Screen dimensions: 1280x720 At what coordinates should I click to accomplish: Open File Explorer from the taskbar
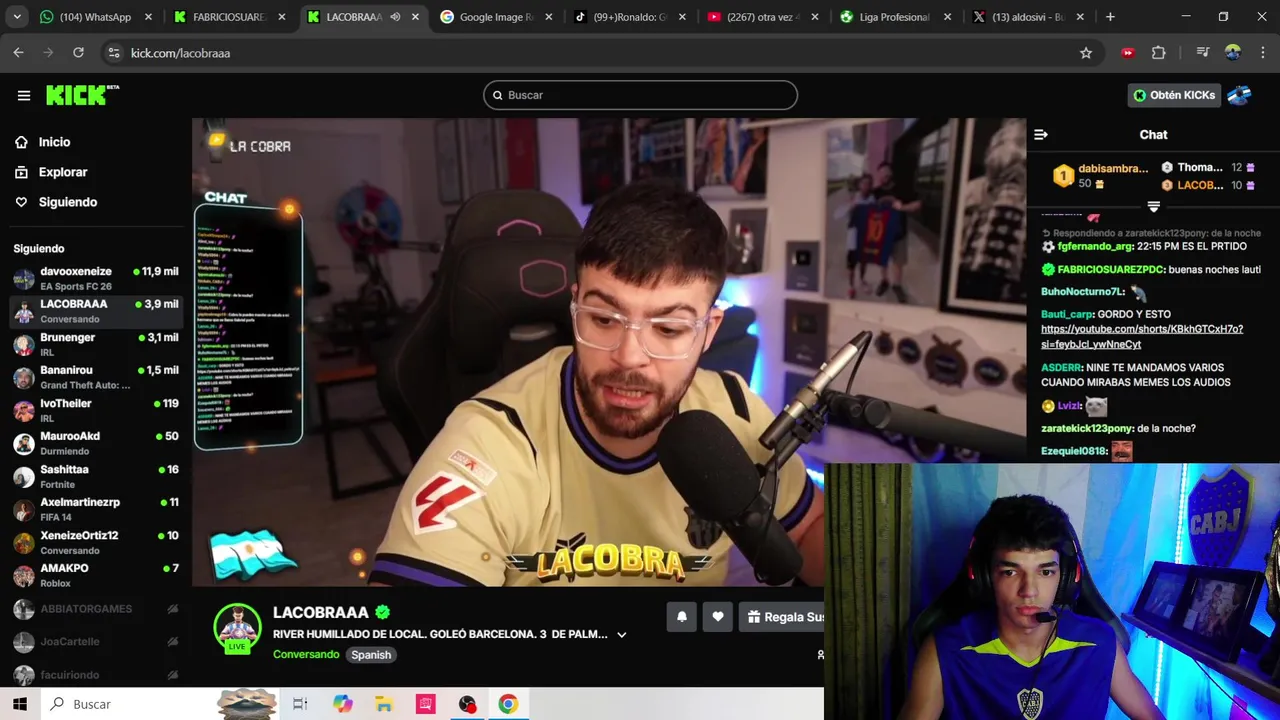(384, 704)
